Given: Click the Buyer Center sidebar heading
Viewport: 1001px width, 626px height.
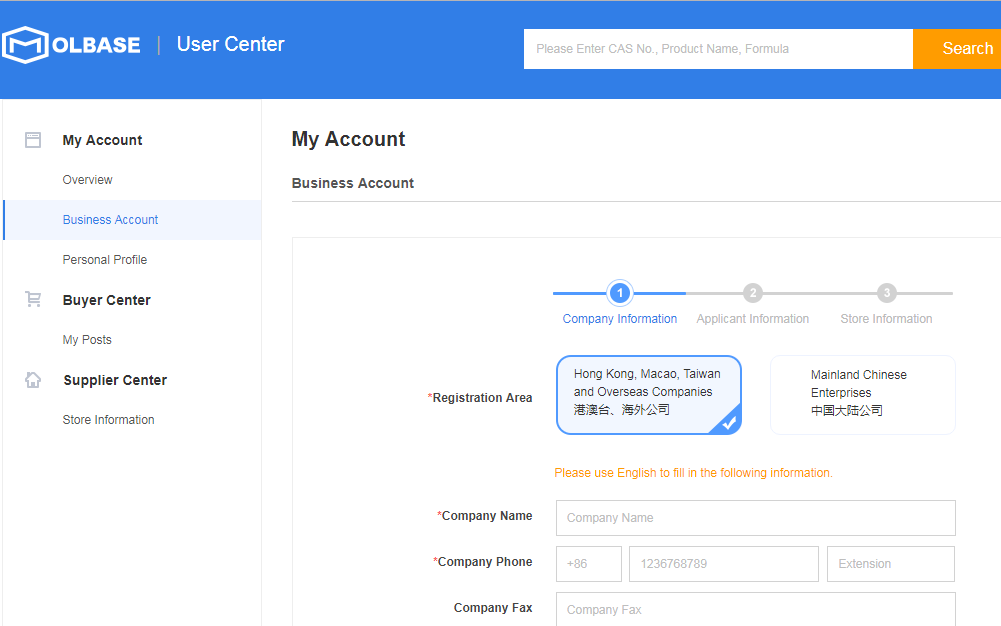Looking at the screenshot, I should tap(107, 300).
